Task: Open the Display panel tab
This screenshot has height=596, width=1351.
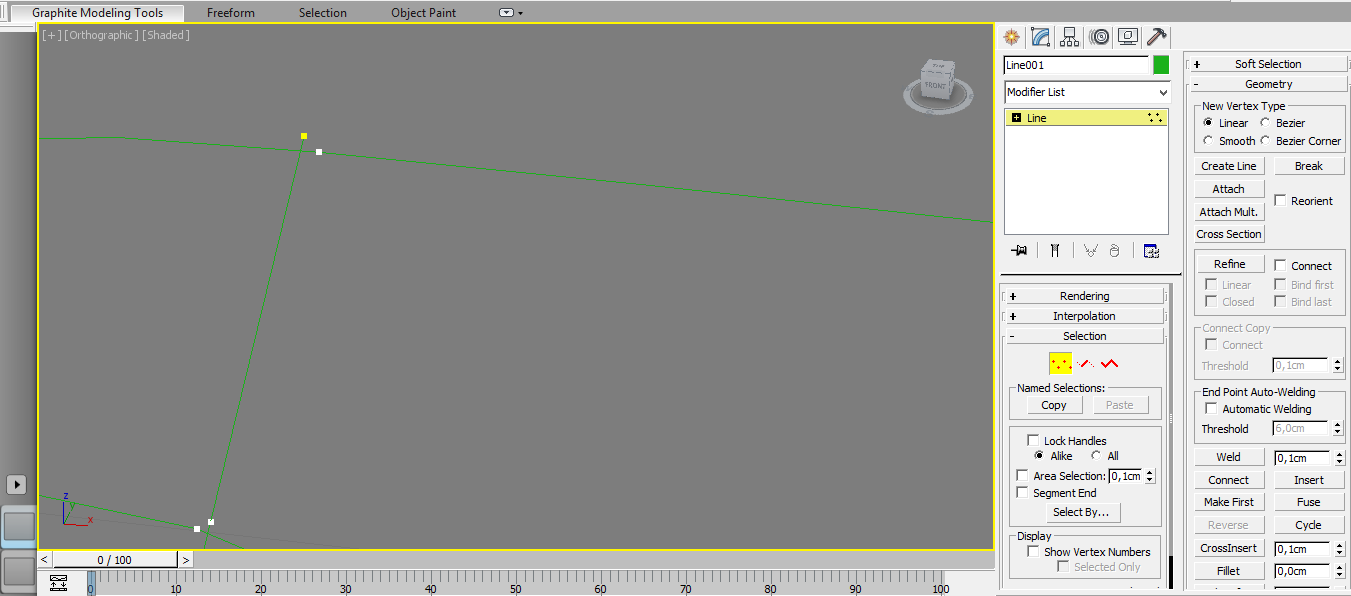Action: tap(1128, 37)
